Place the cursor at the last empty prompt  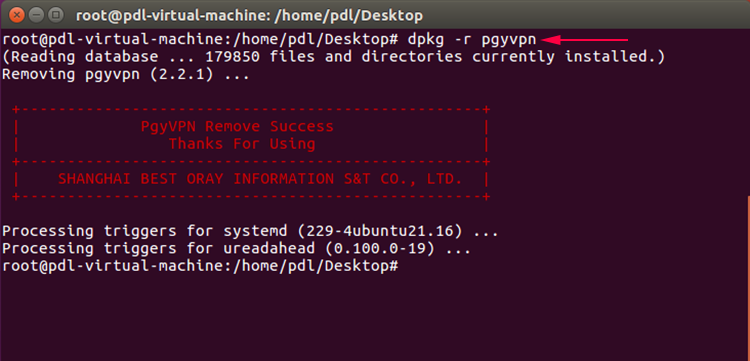tap(403, 267)
